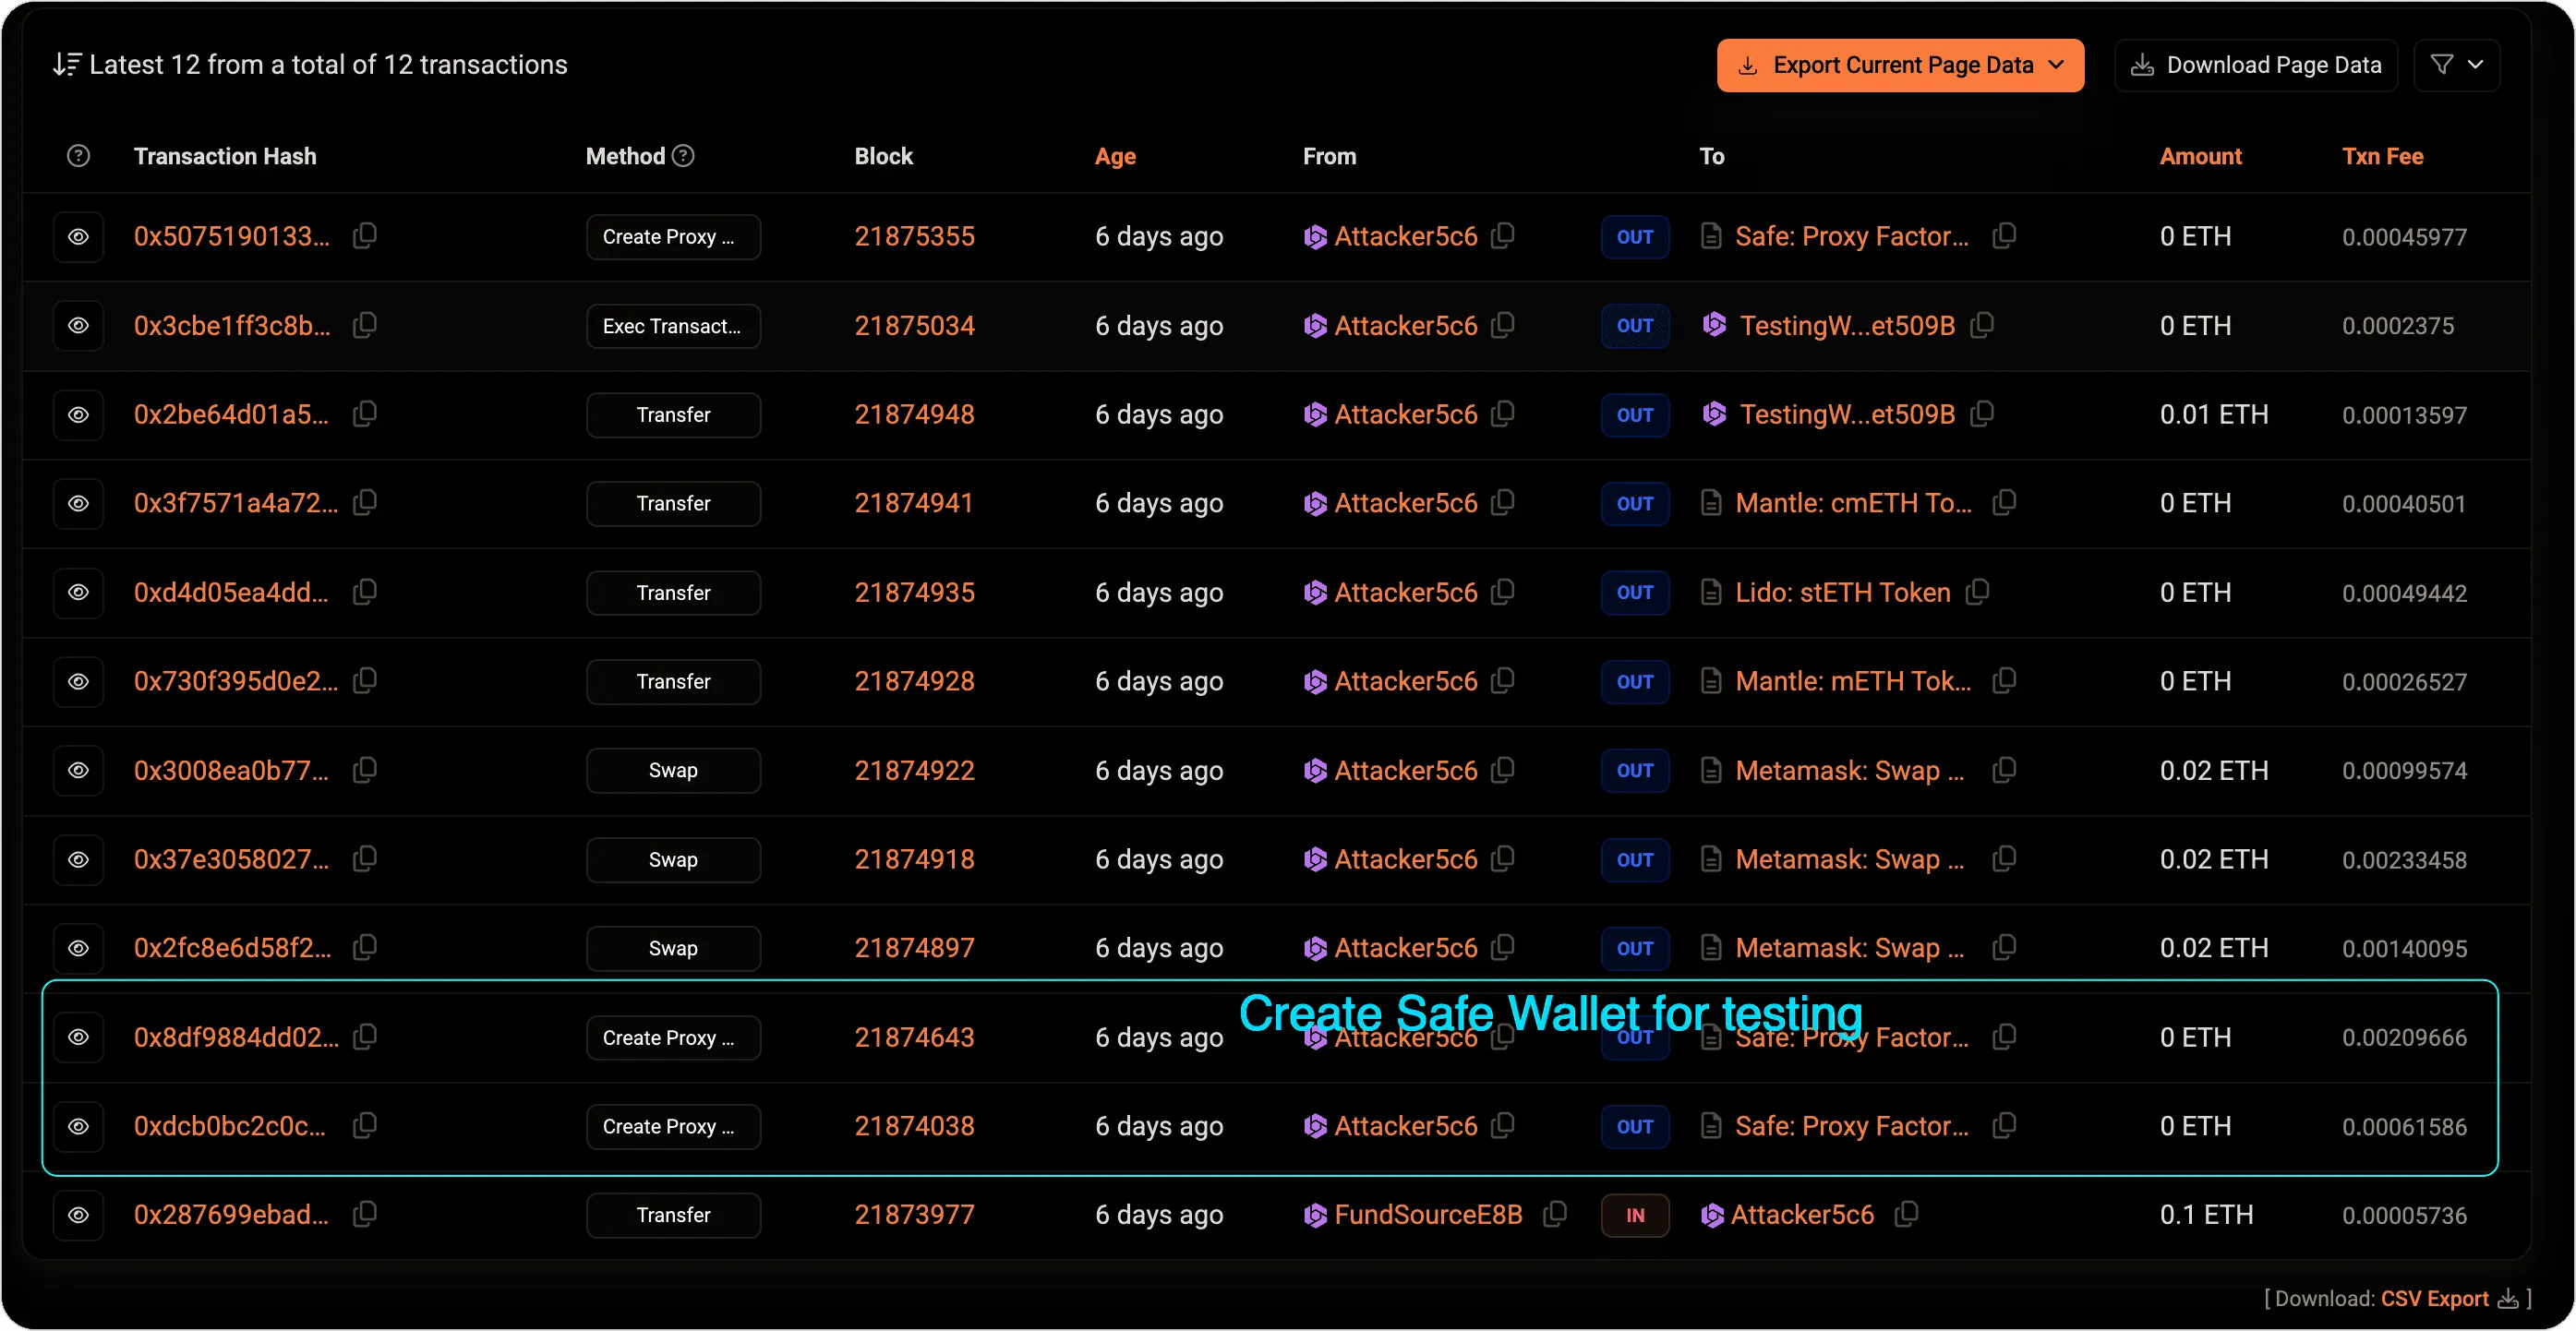Copy transaction hash 0x3f7571a4a72

coord(365,503)
